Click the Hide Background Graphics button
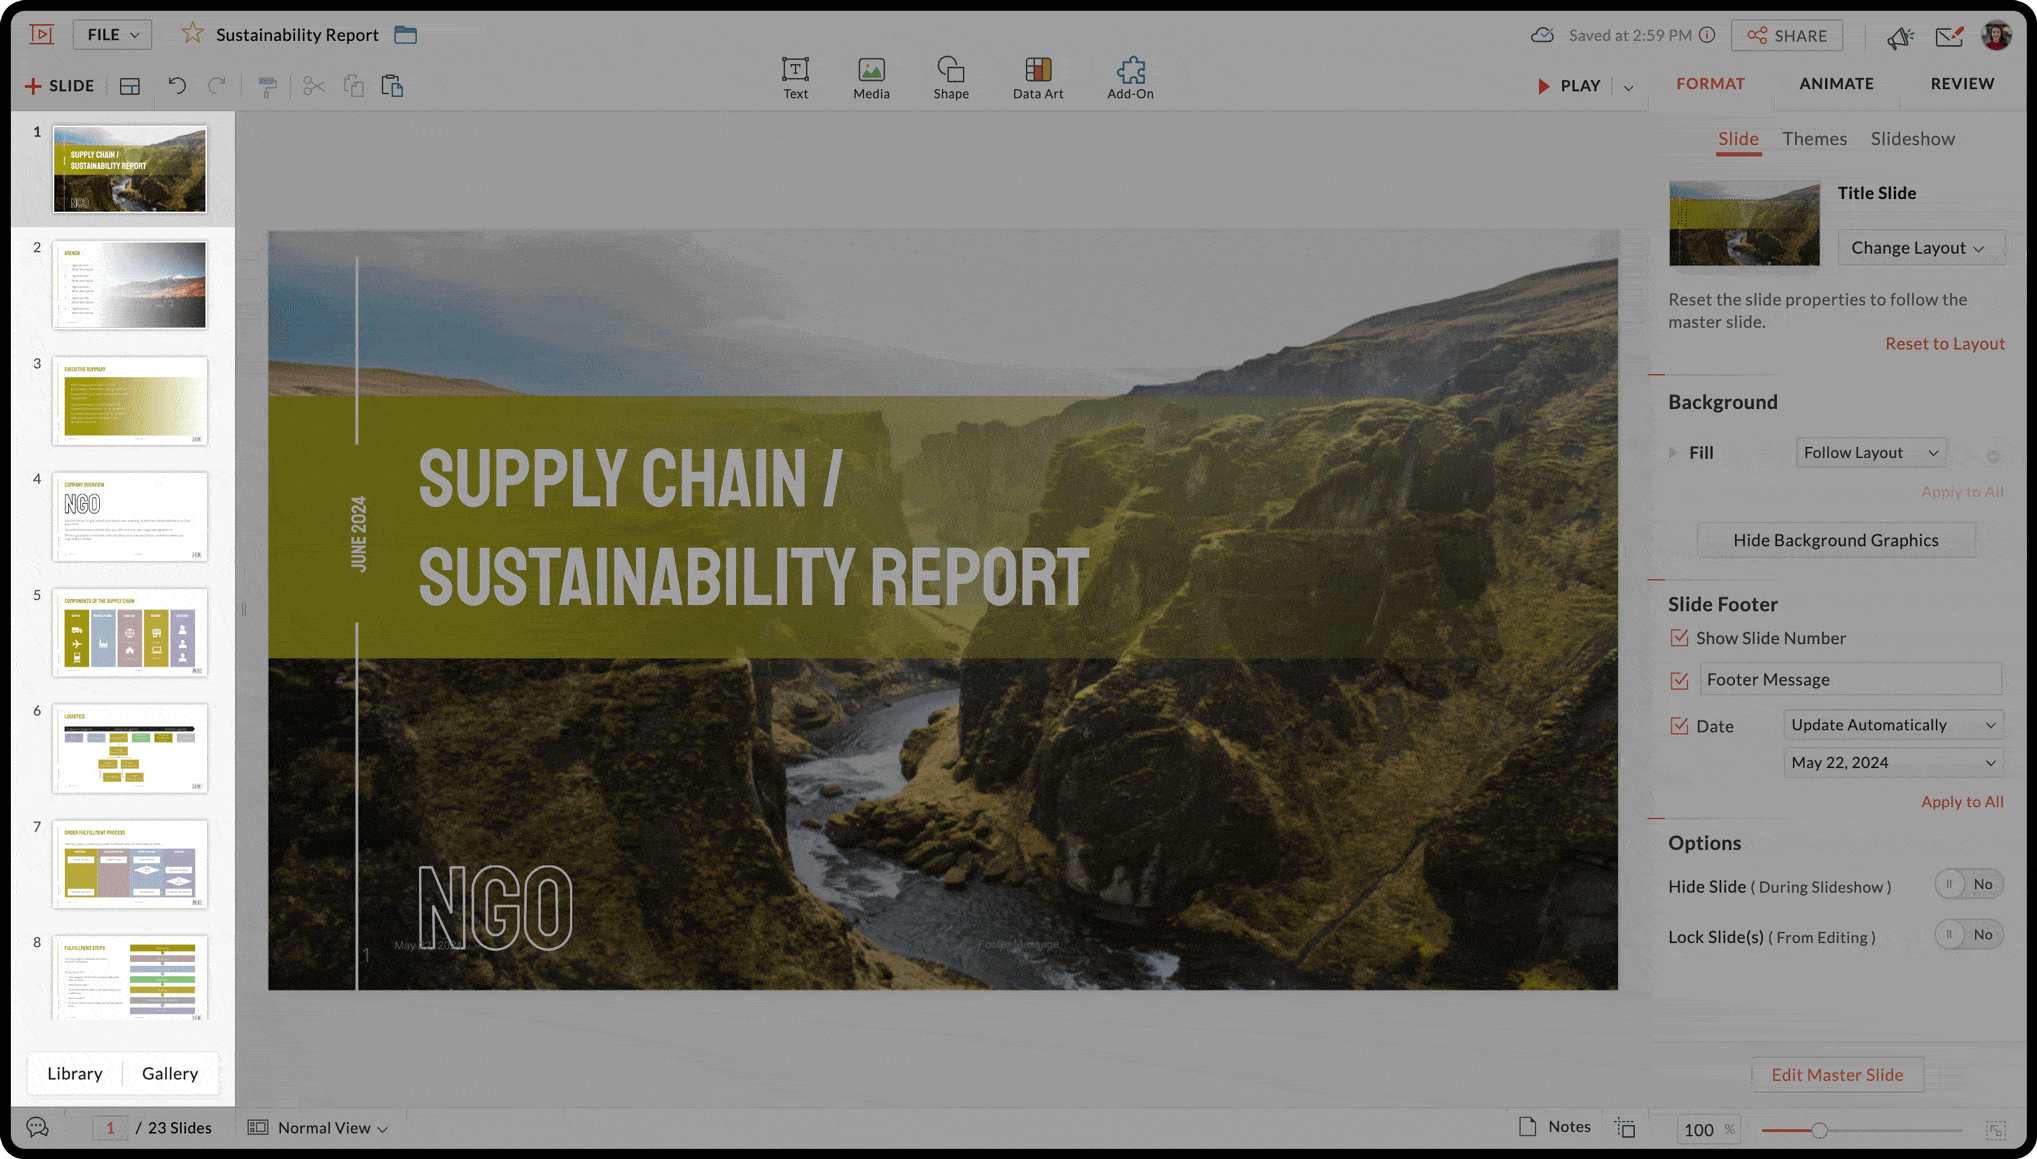The width and height of the screenshot is (2037, 1159). coord(1835,540)
